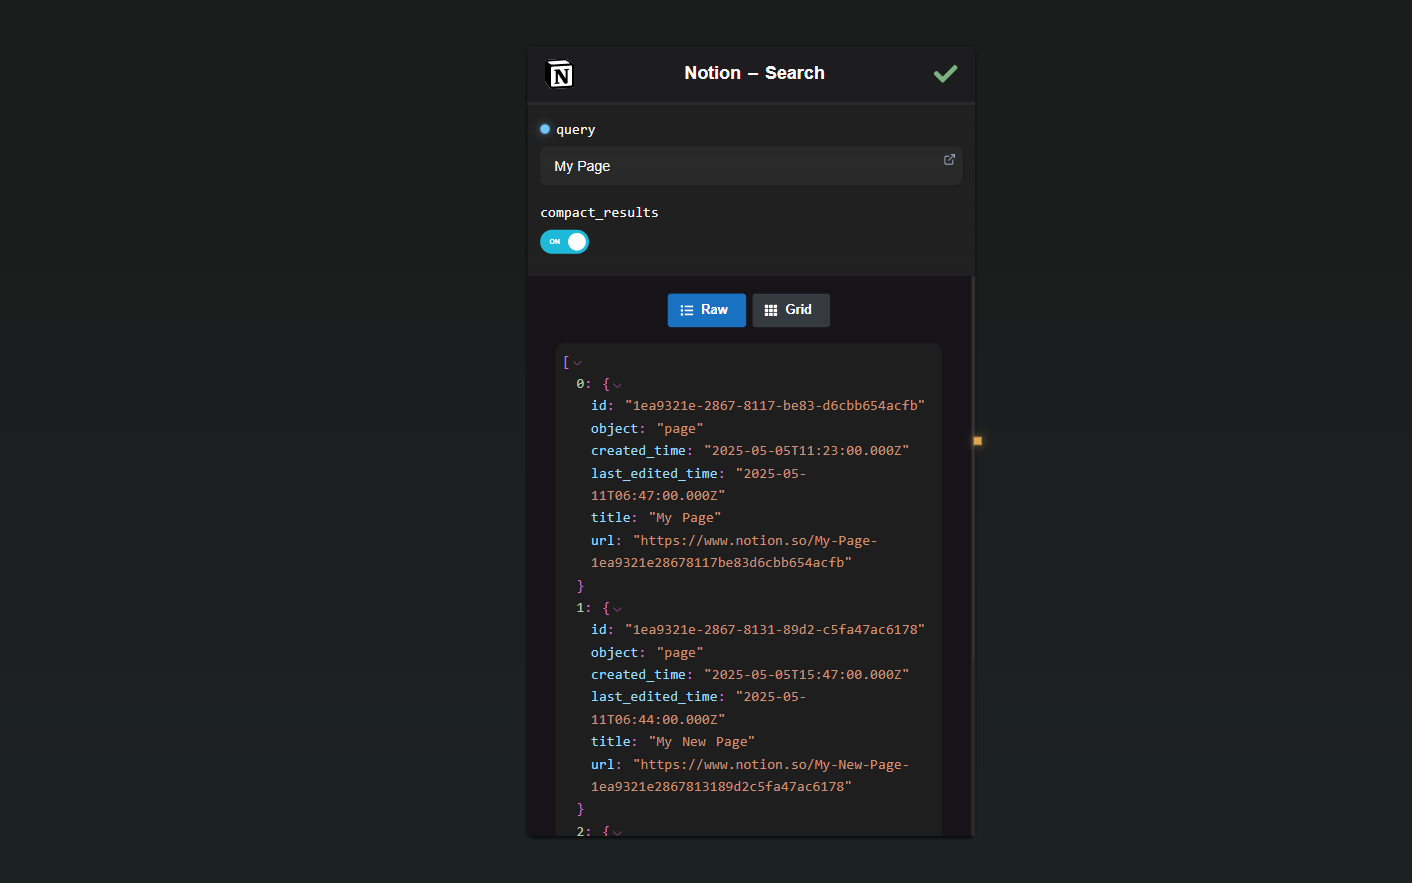Collapse the root array chevron
1412x883 pixels.
[x=577, y=363]
